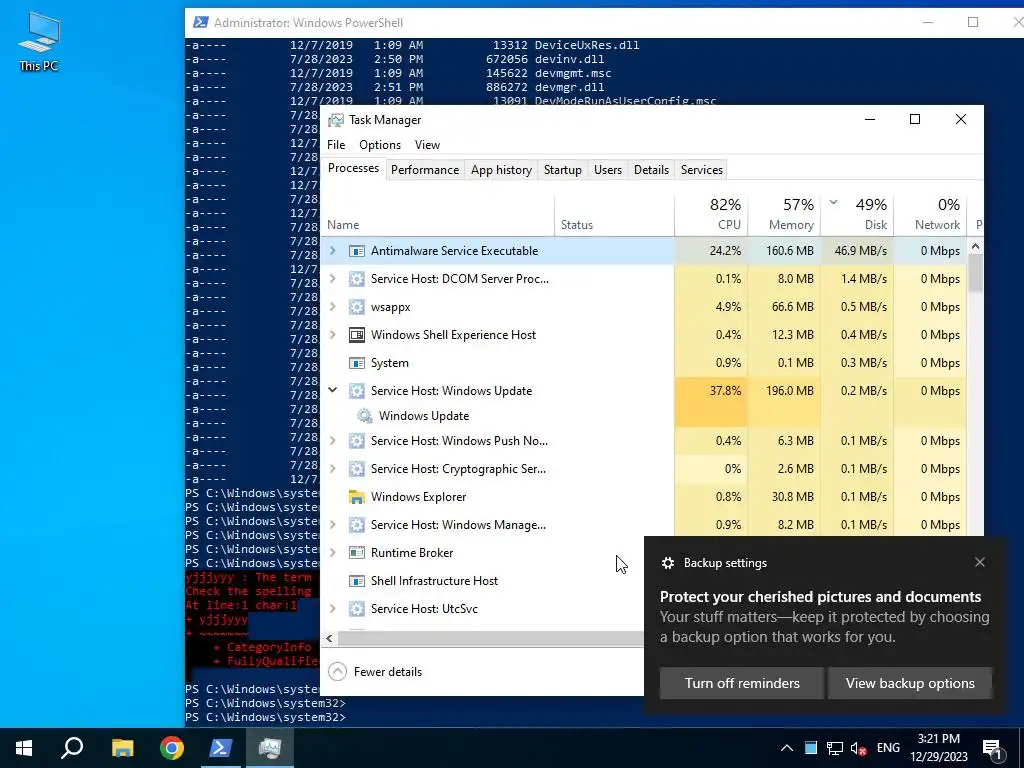Click Turn off reminders button
Screen dimensions: 1024x768
(x=742, y=683)
